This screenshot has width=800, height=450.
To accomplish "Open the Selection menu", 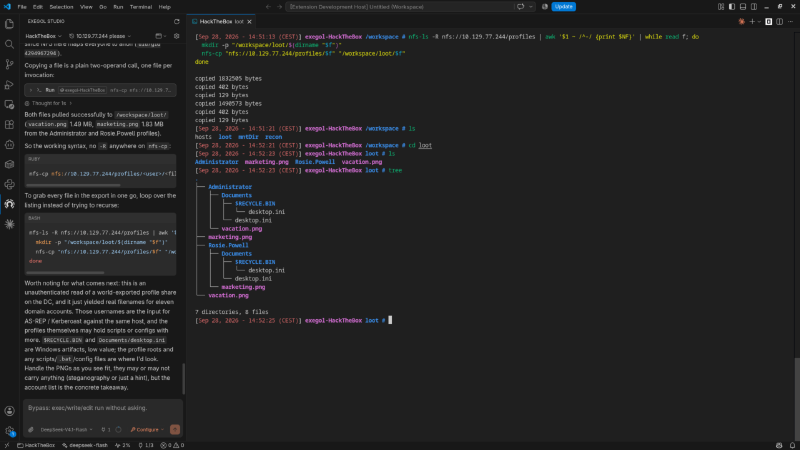I will click(x=61, y=7).
